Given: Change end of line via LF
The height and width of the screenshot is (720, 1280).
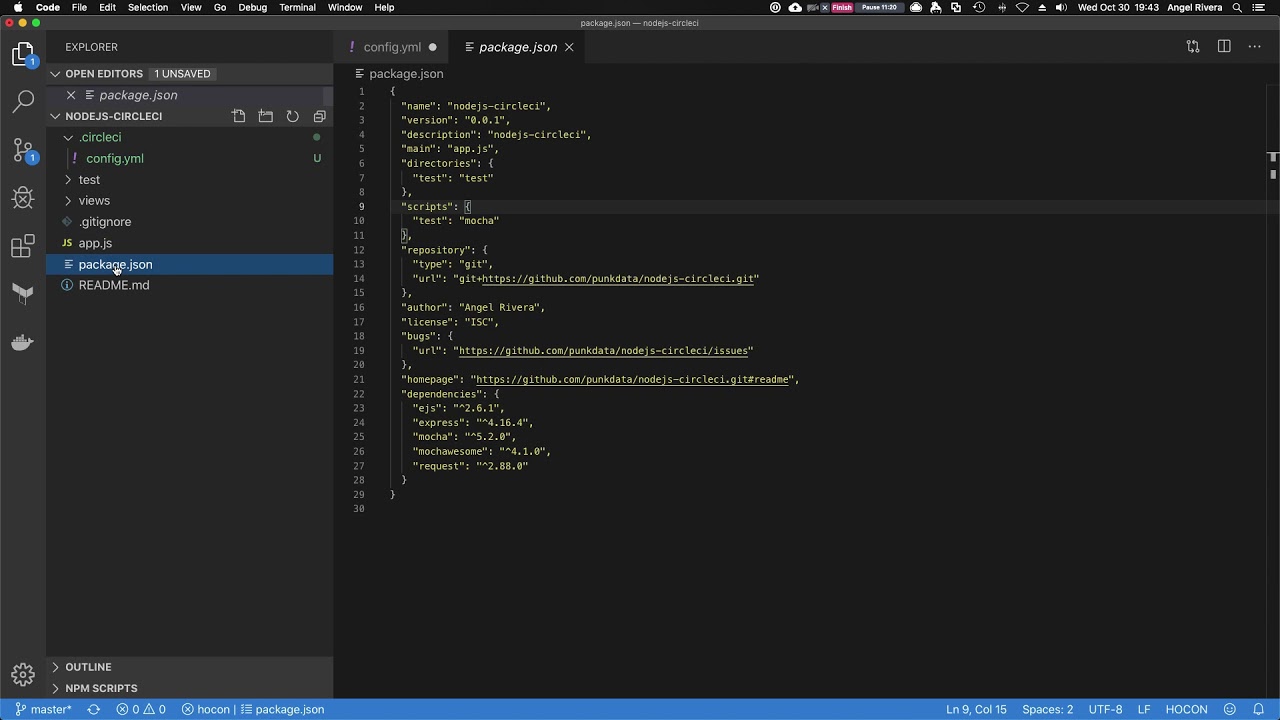Looking at the screenshot, I should [1144, 709].
